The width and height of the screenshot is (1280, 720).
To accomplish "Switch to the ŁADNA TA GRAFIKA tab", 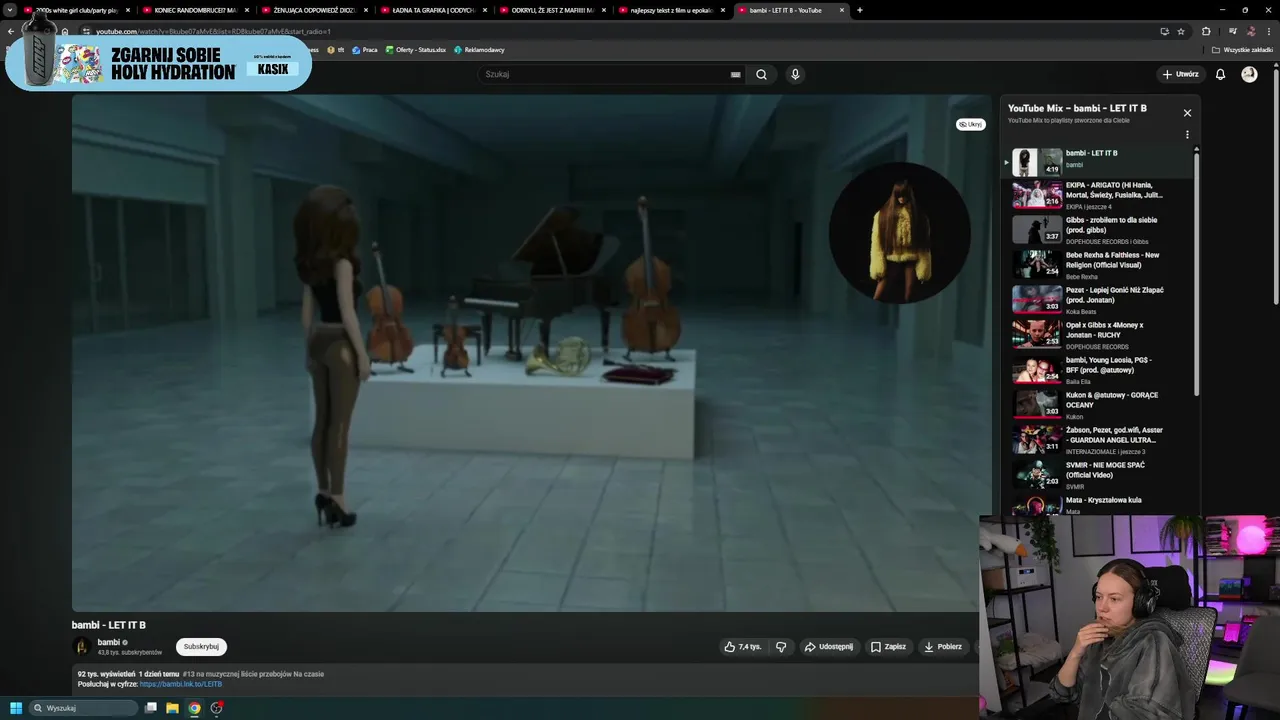I will [433, 10].
